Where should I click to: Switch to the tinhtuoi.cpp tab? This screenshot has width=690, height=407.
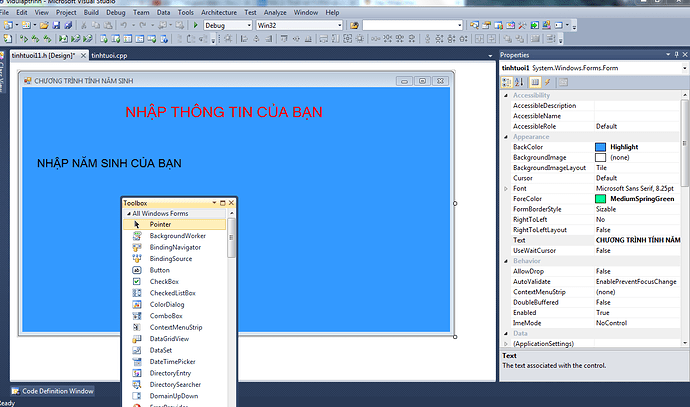coord(109,57)
